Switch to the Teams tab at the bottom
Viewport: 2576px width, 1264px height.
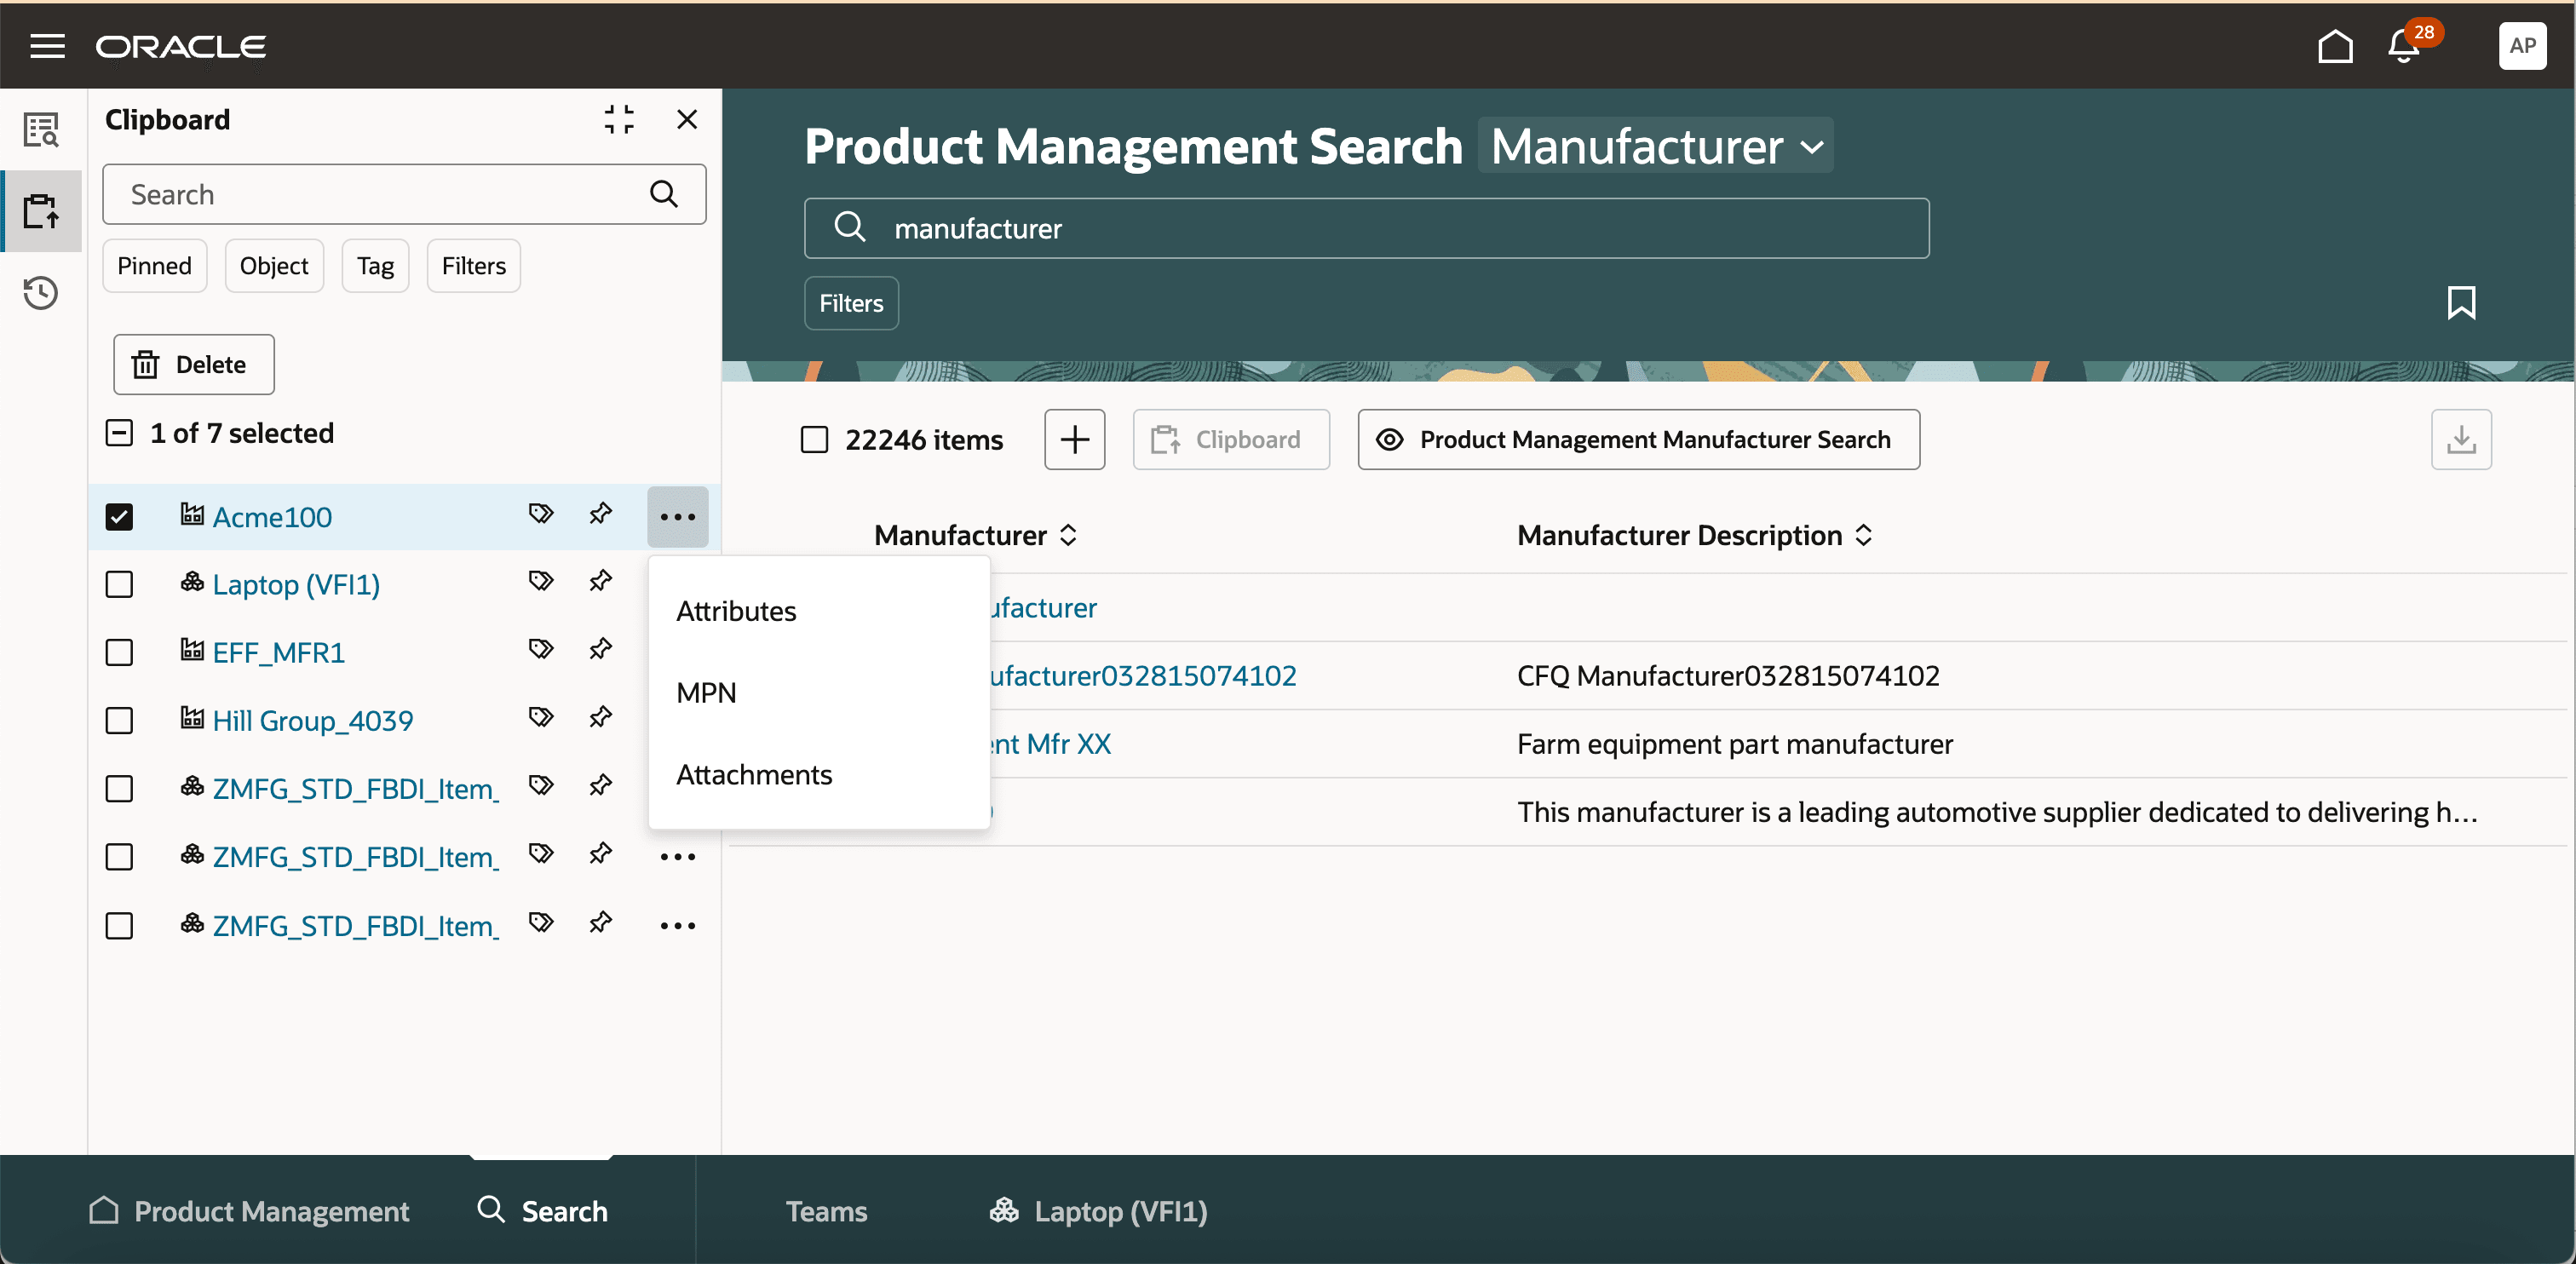tap(826, 1211)
